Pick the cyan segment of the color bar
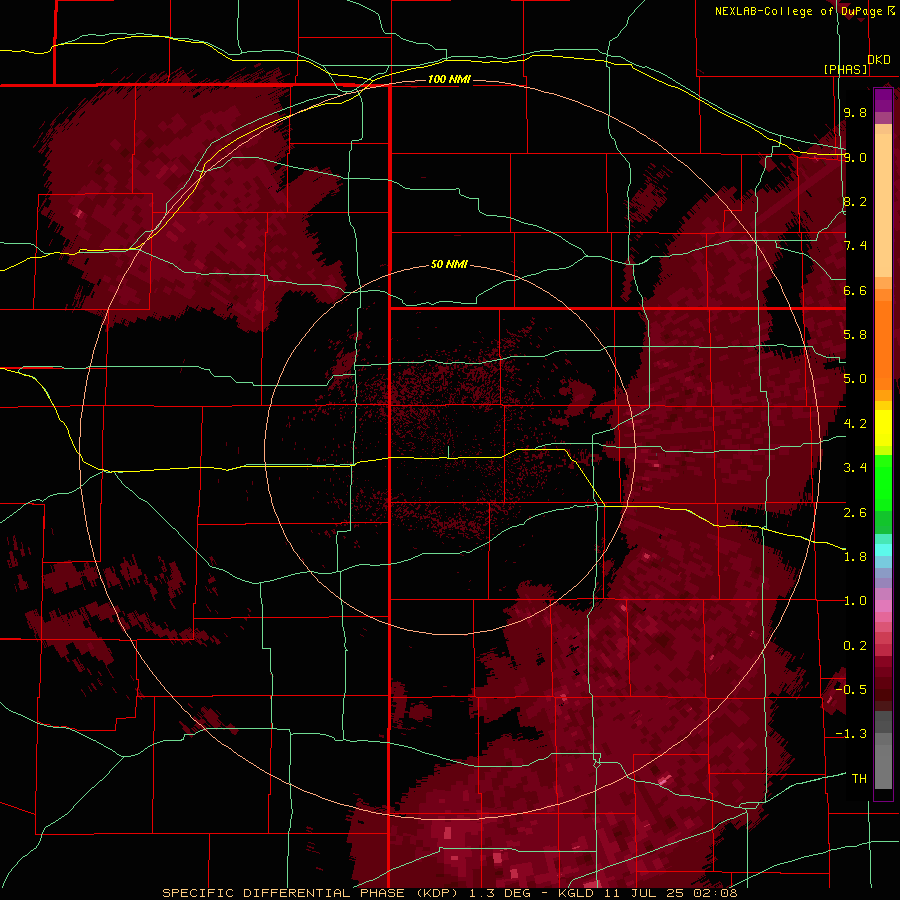900x900 pixels. [x=883, y=549]
